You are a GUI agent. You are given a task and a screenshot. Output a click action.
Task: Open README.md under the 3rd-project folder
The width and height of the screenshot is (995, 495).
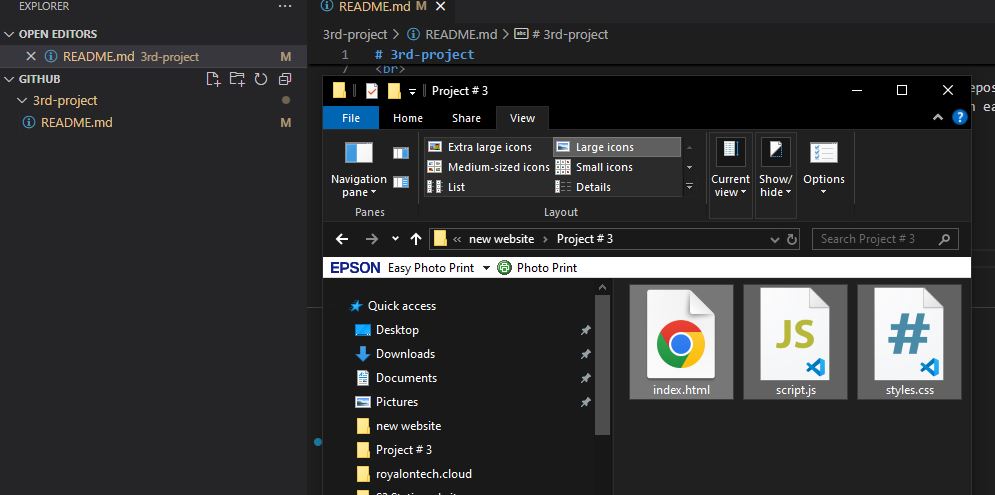[x=77, y=122]
